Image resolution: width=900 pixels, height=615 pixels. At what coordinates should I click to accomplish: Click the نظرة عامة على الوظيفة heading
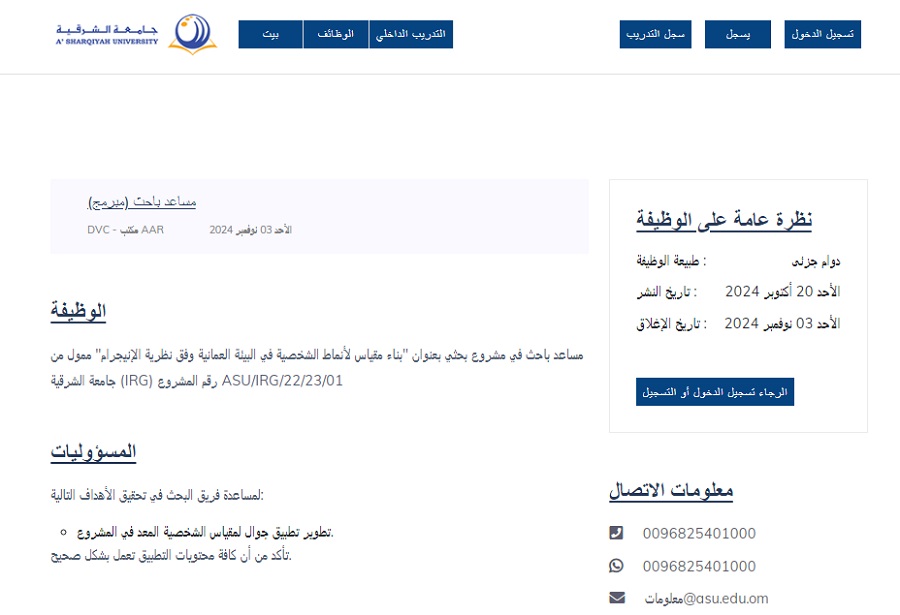point(724,219)
